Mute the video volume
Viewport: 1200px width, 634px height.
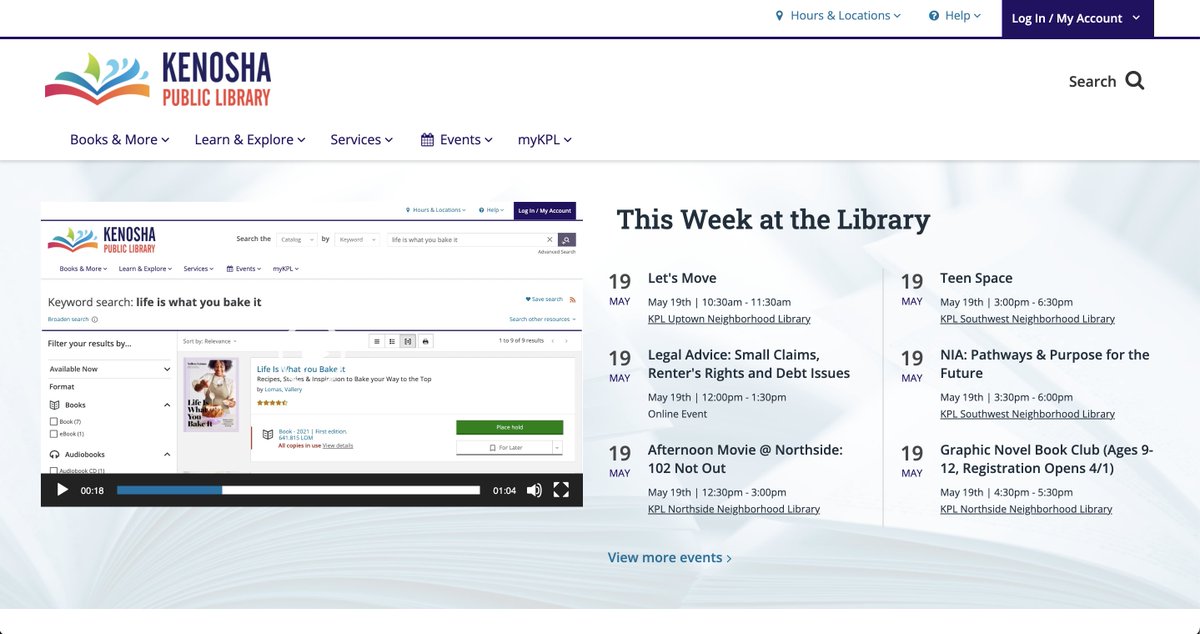coord(534,490)
